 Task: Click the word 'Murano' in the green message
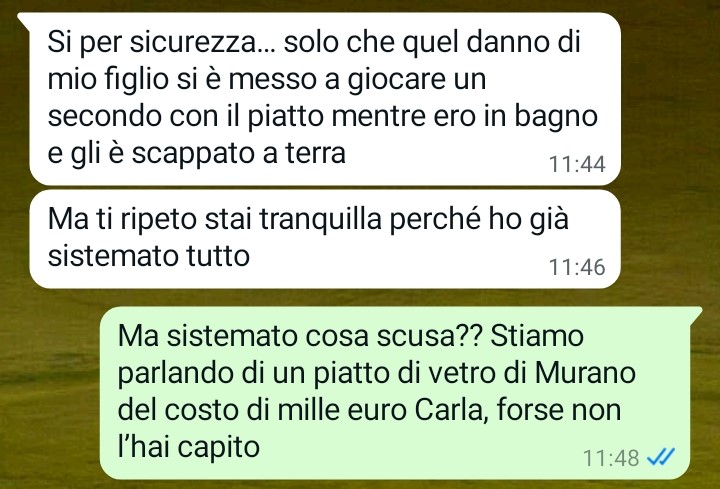tap(585, 372)
